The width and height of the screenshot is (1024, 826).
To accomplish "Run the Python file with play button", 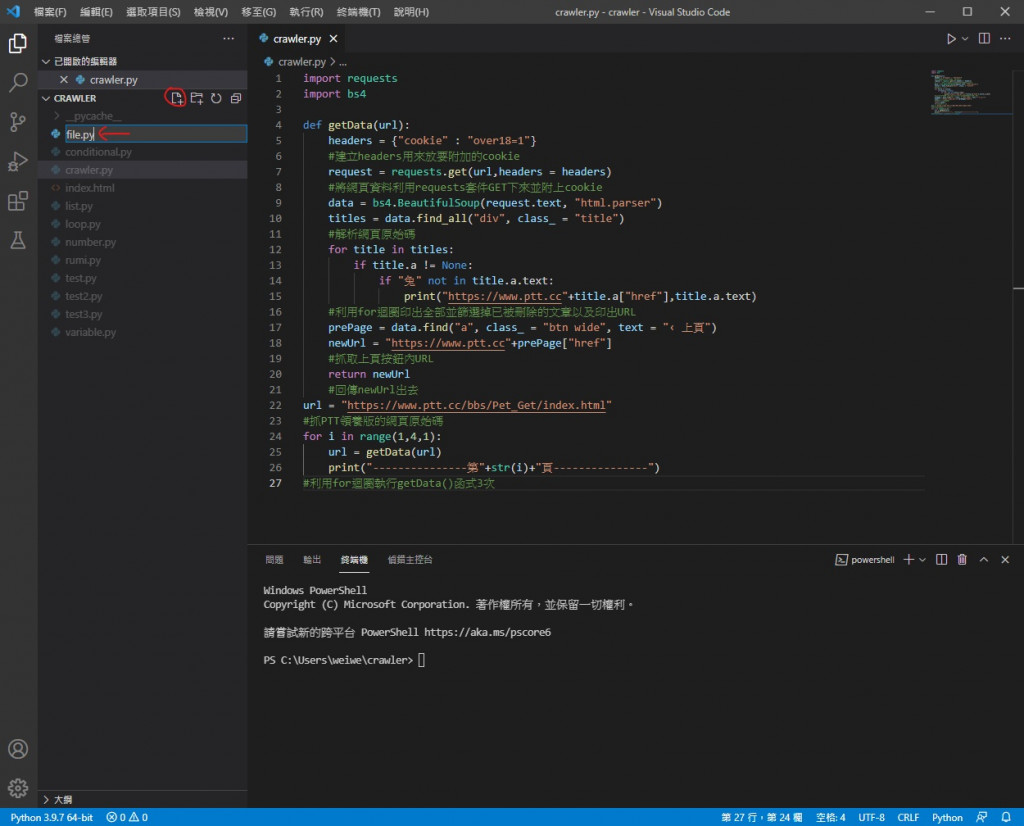I will click(x=951, y=39).
